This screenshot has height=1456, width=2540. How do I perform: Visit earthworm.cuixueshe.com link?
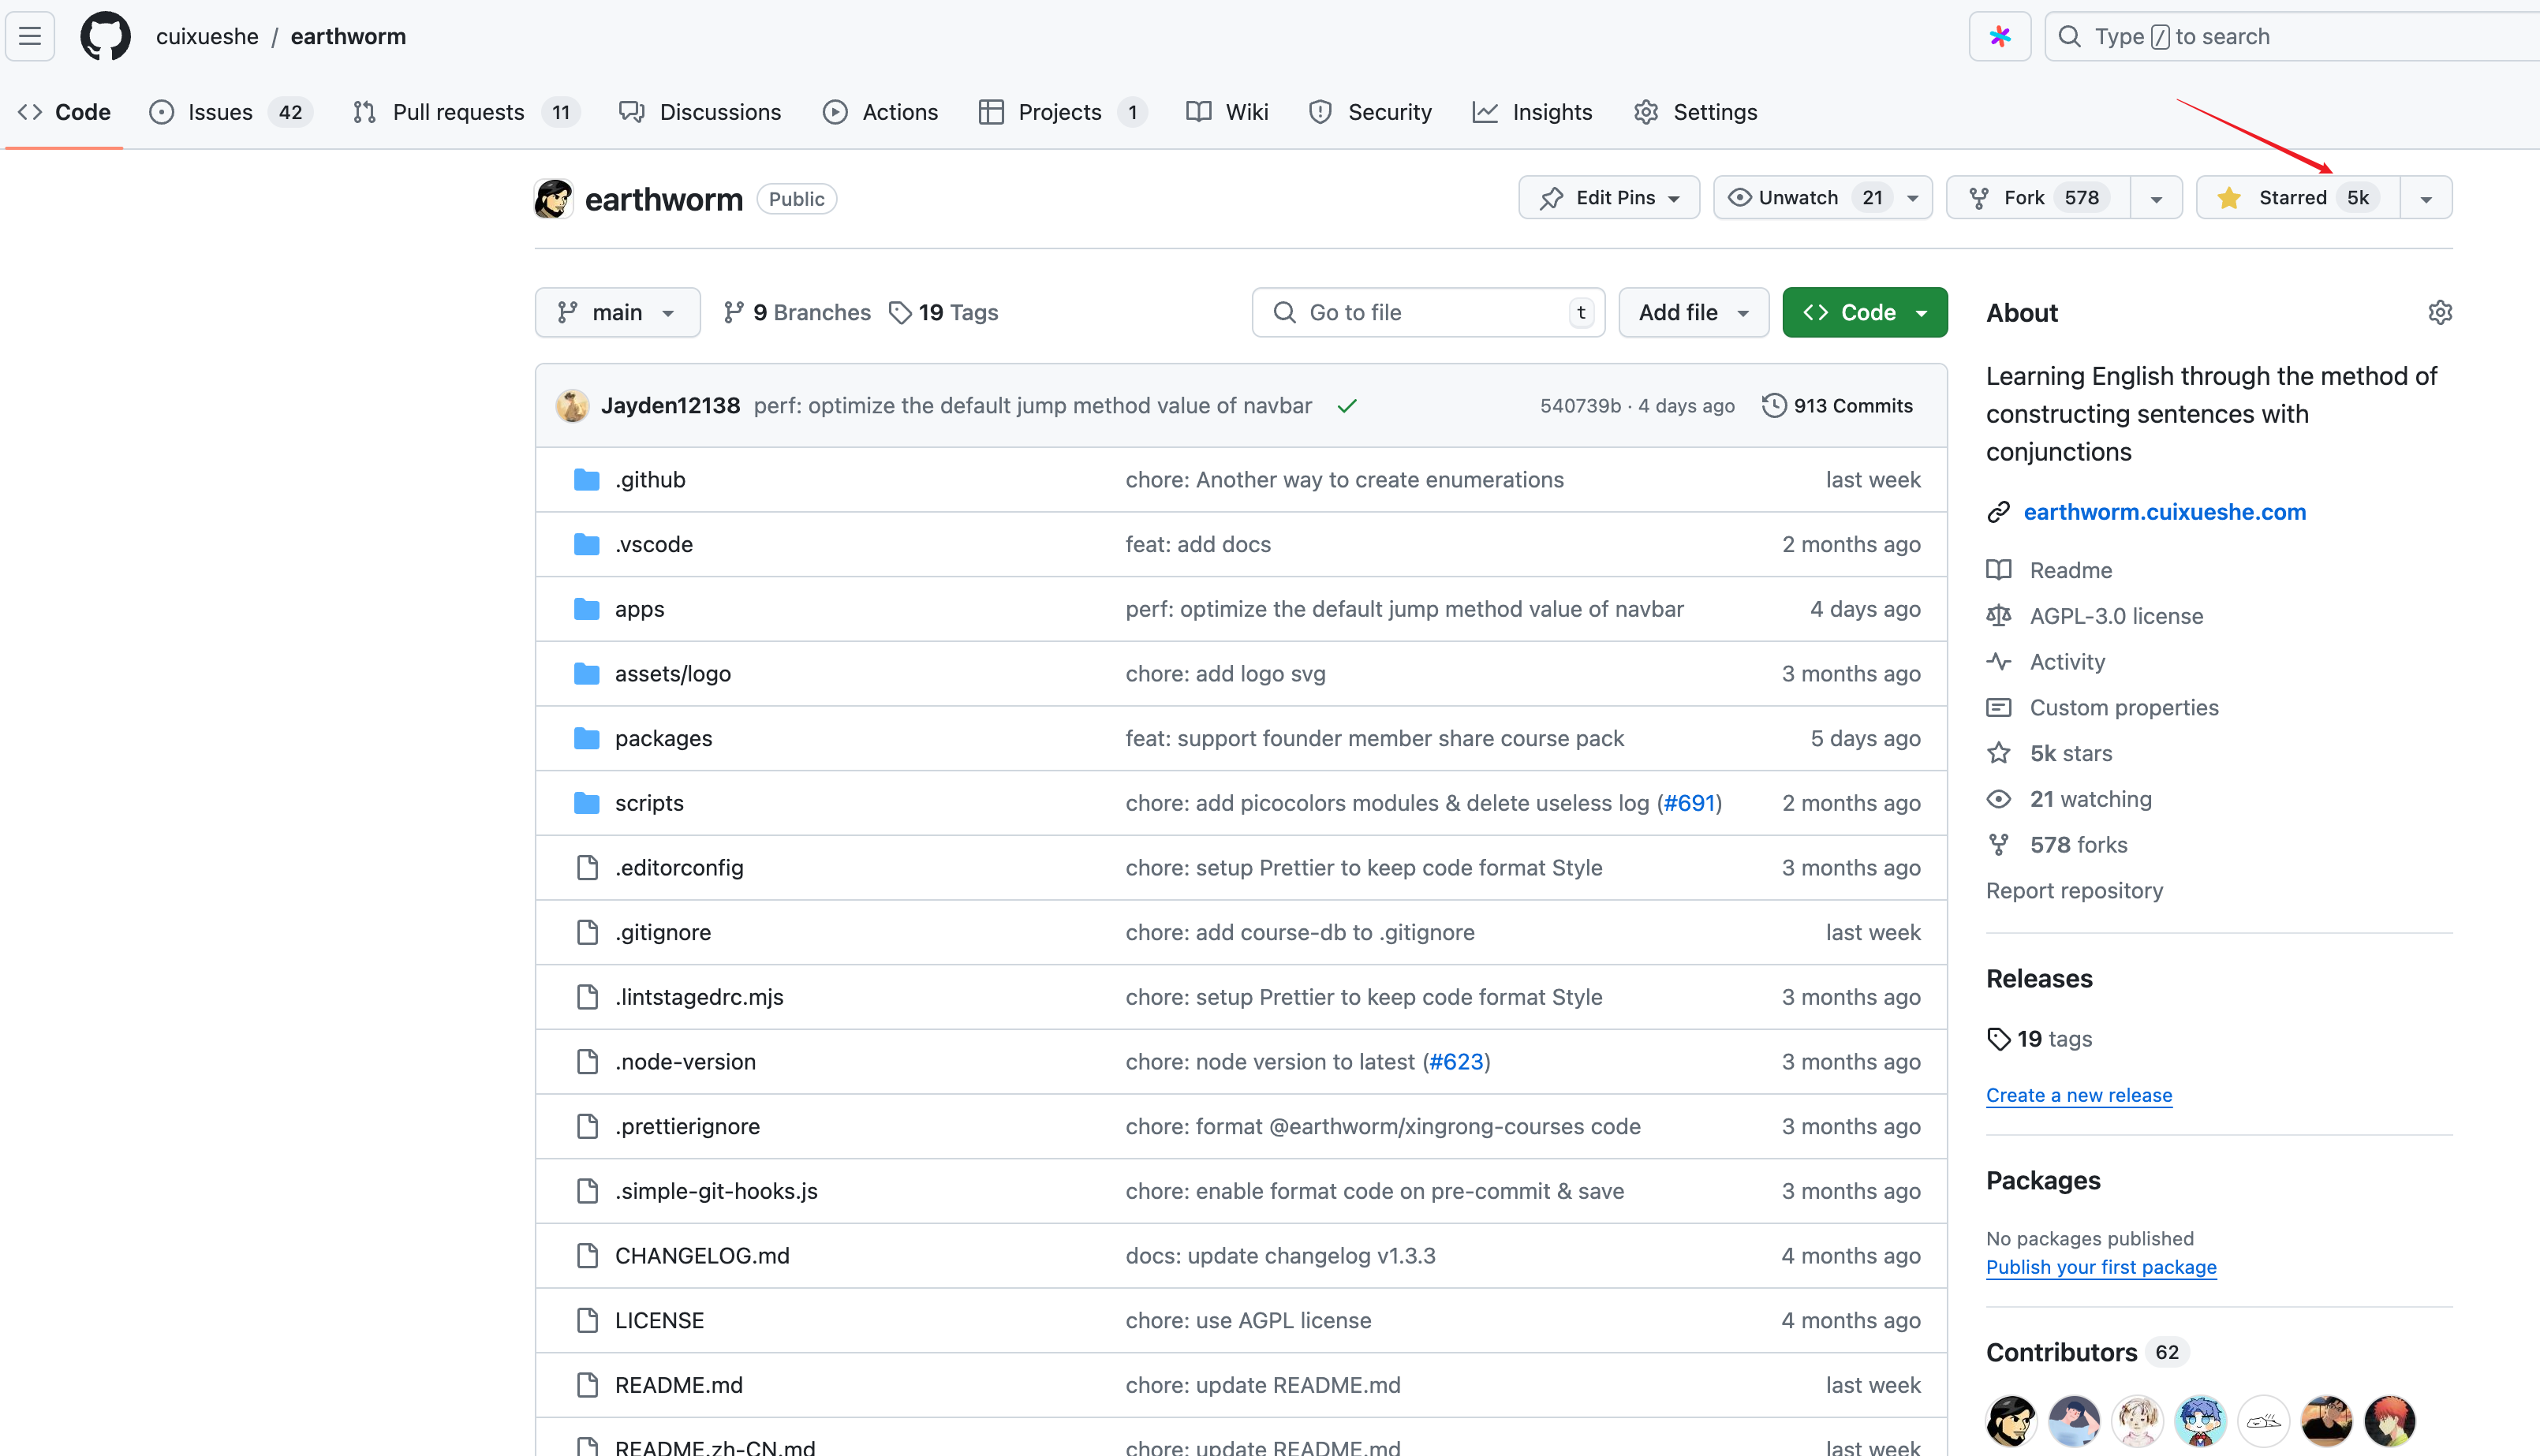pos(2165,512)
